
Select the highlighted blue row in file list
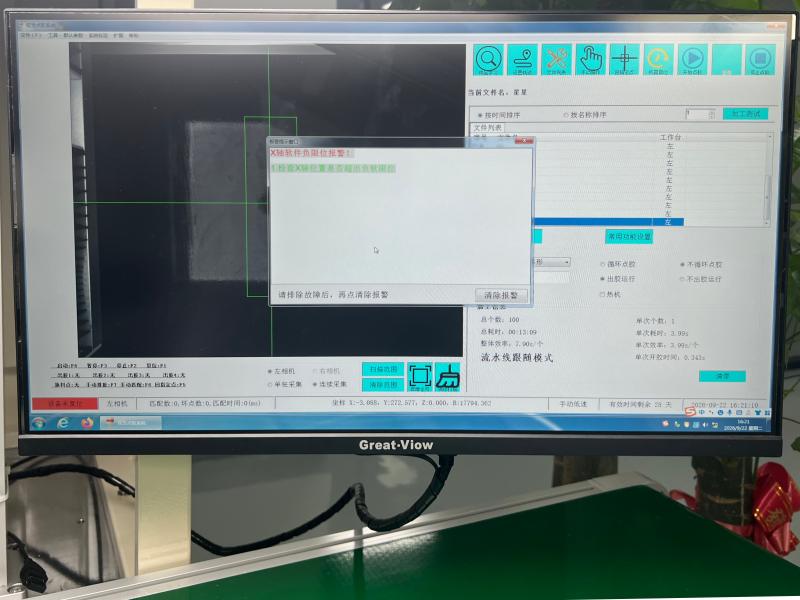(607, 222)
